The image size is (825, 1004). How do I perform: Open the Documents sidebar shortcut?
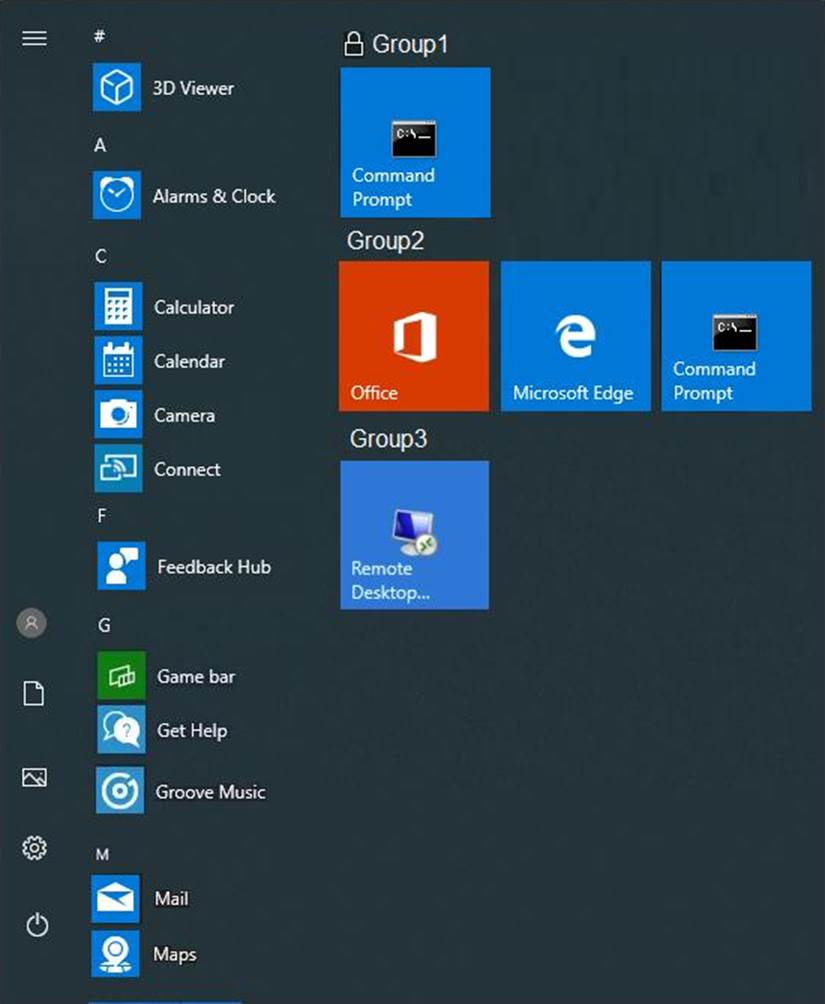[x=34, y=694]
